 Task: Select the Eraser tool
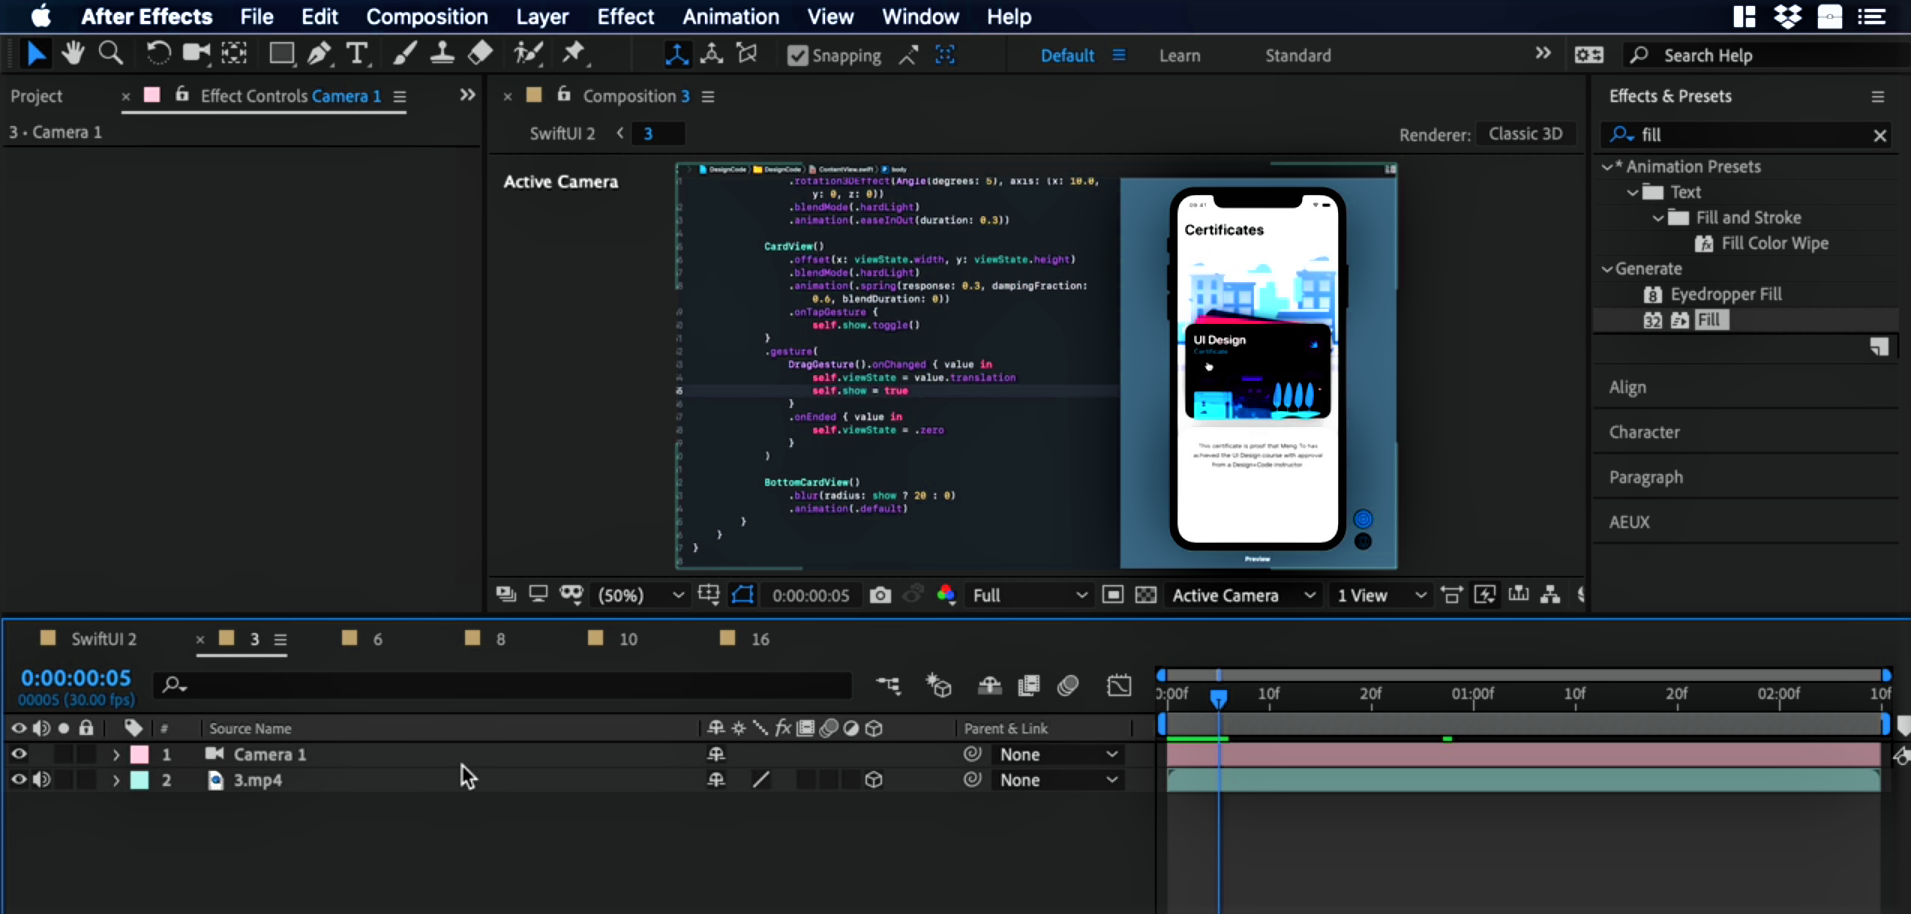coord(481,53)
